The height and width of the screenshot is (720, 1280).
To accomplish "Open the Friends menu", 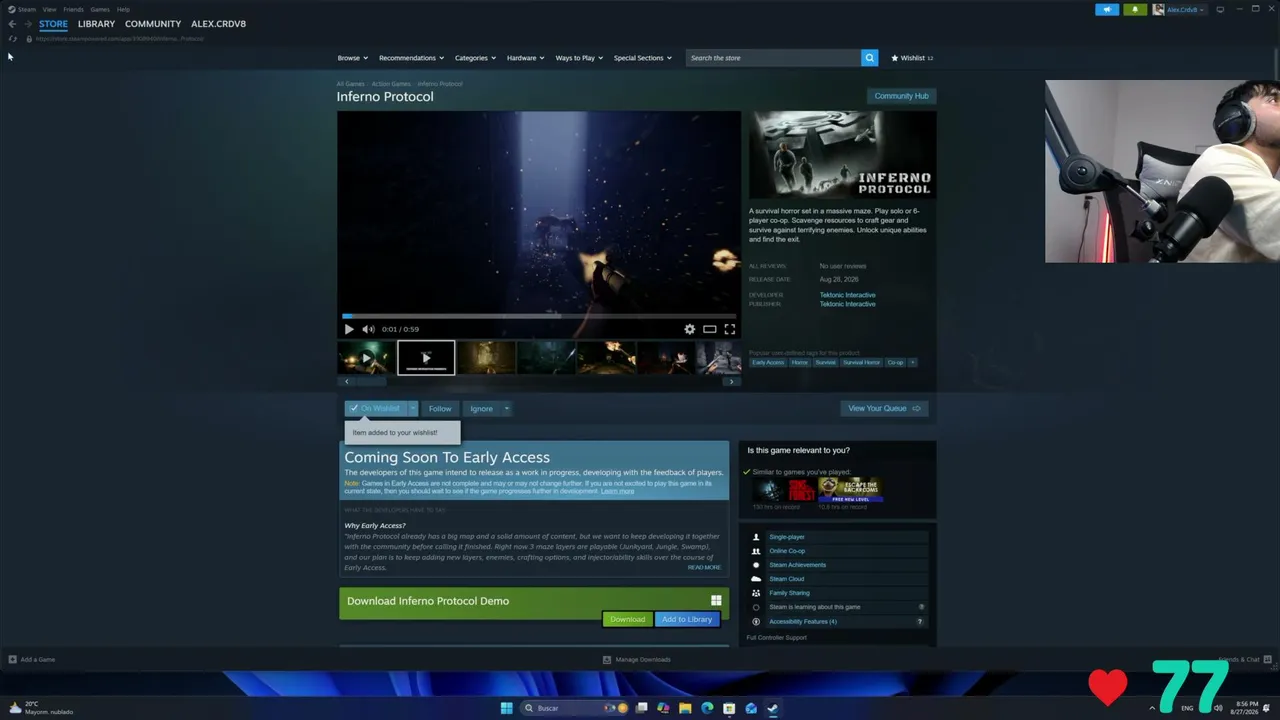I will pos(73,9).
